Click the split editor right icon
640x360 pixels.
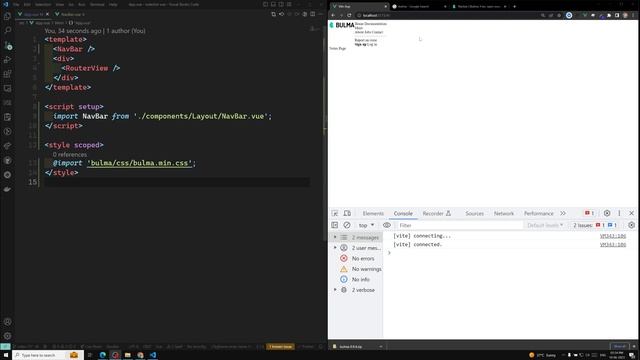click(313, 14)
